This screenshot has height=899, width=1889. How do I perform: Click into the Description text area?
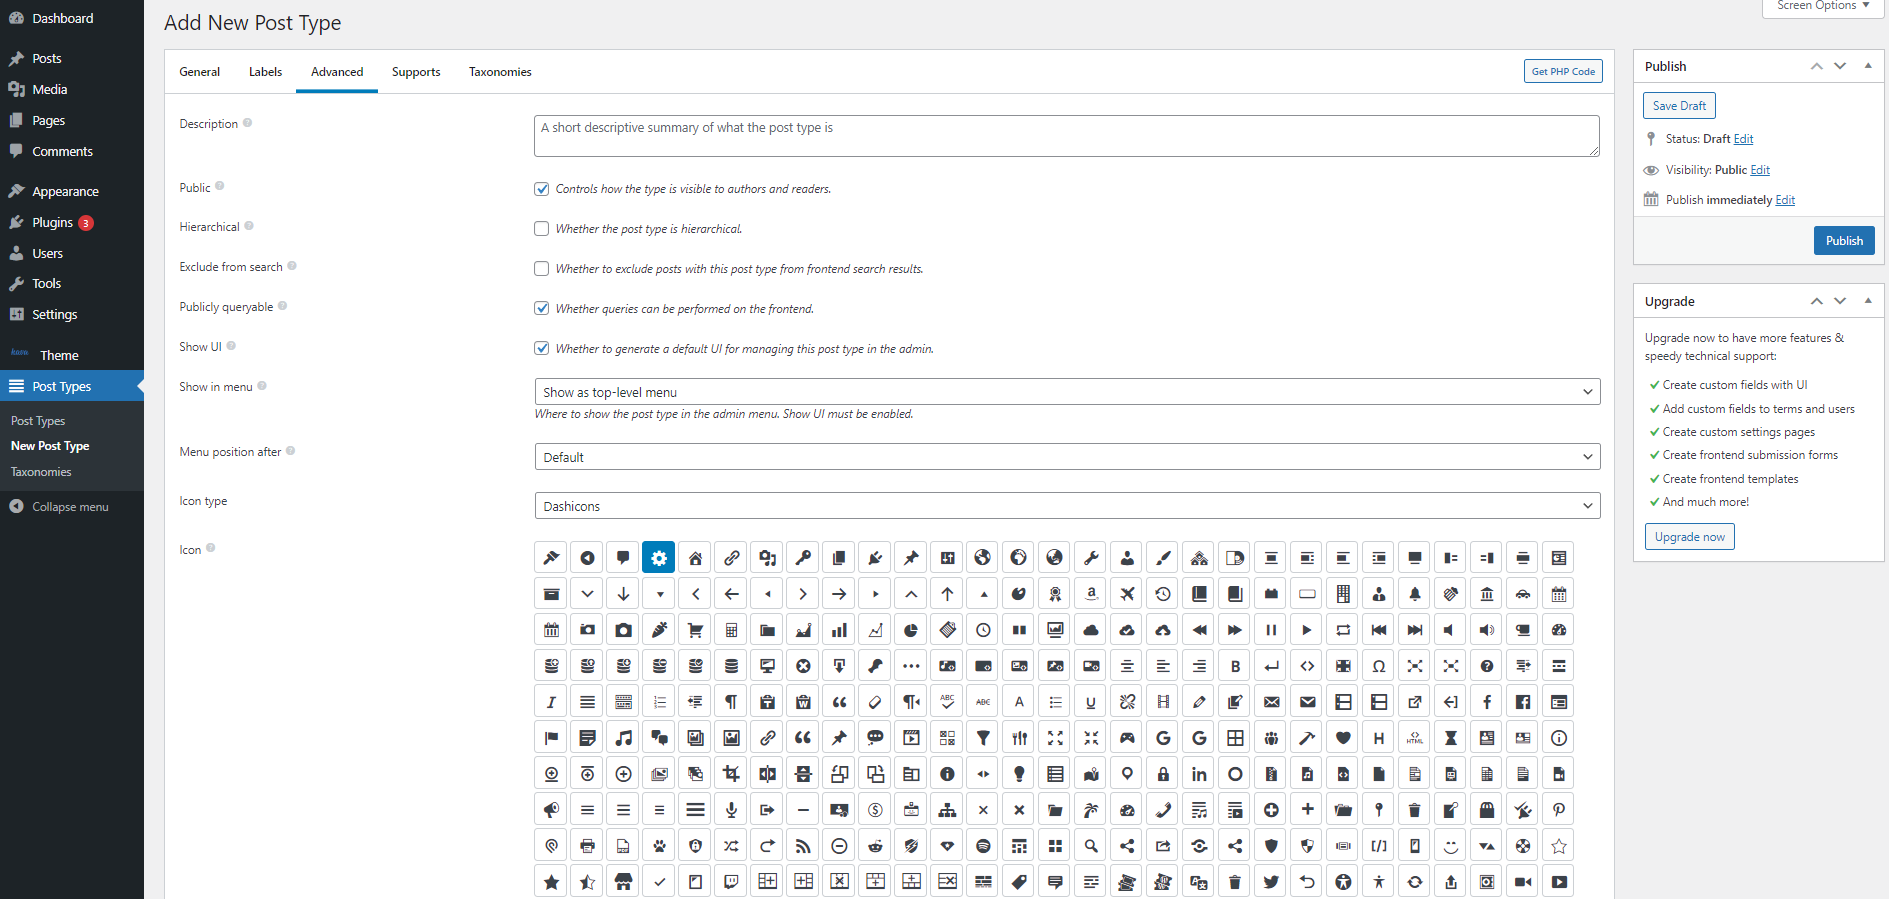1067,136
